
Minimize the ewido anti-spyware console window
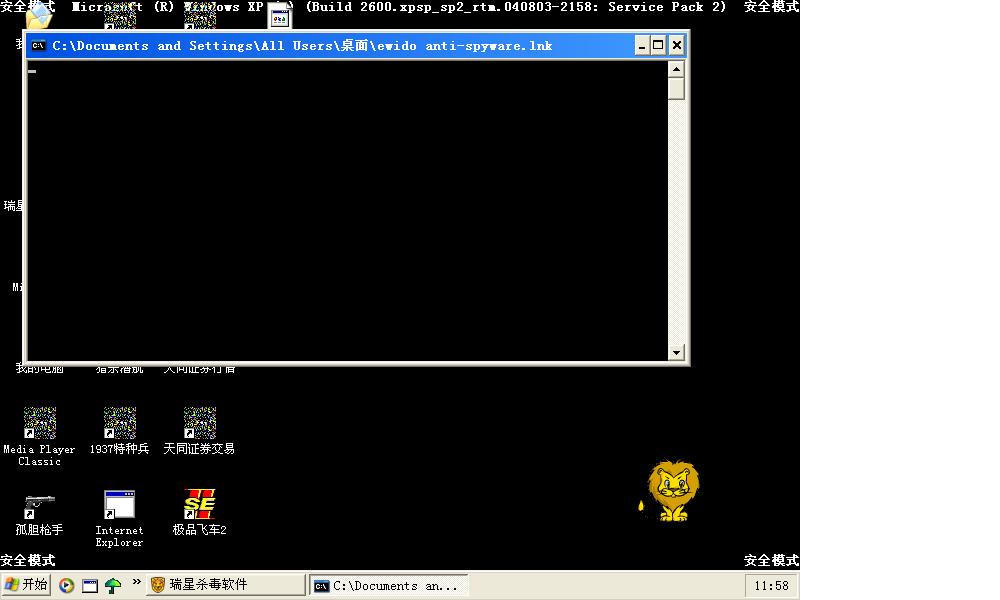(x=642, y=45)
